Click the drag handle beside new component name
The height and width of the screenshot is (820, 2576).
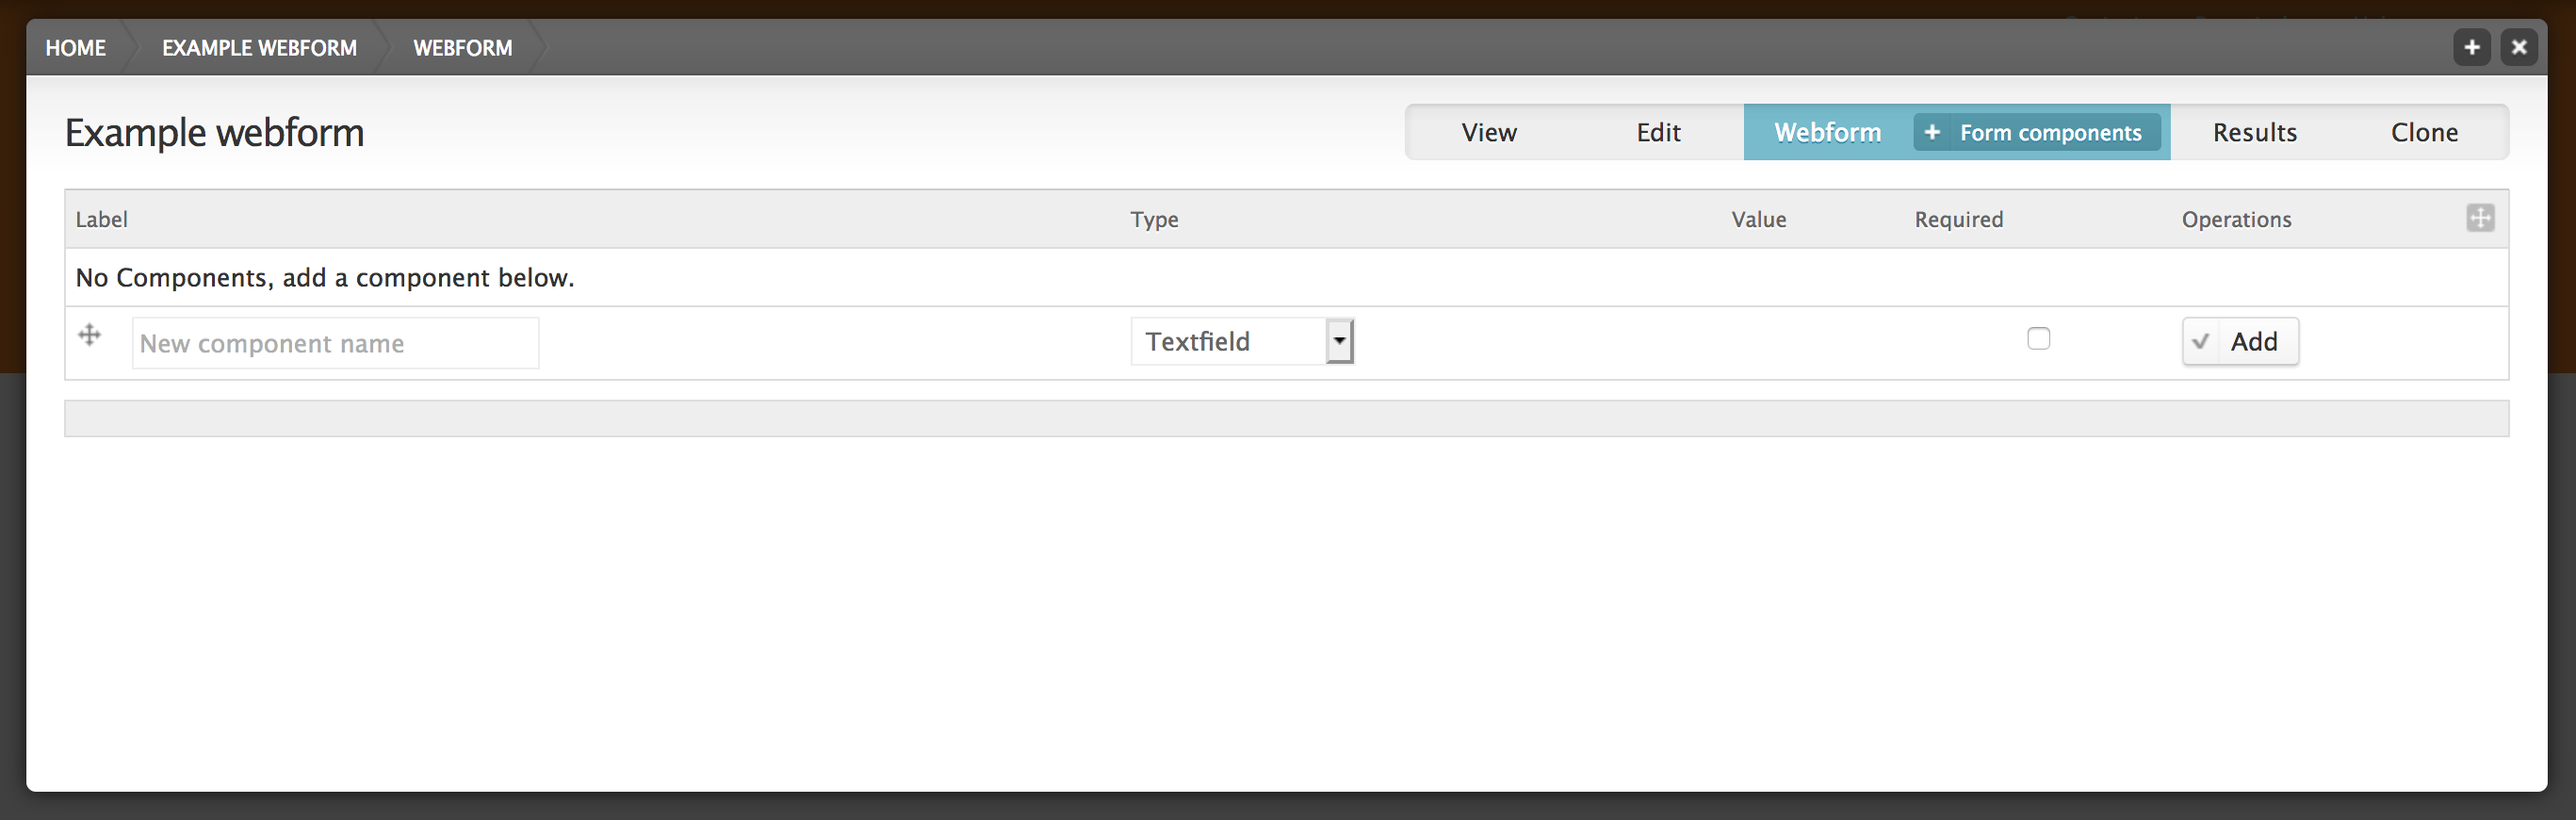pos(90,335)
